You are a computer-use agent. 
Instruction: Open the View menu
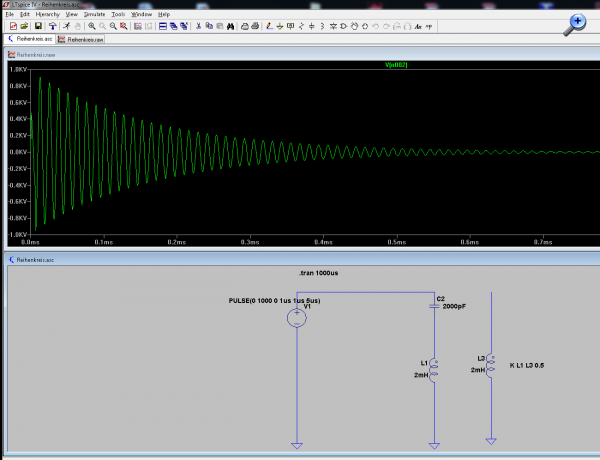pos(71,14)
